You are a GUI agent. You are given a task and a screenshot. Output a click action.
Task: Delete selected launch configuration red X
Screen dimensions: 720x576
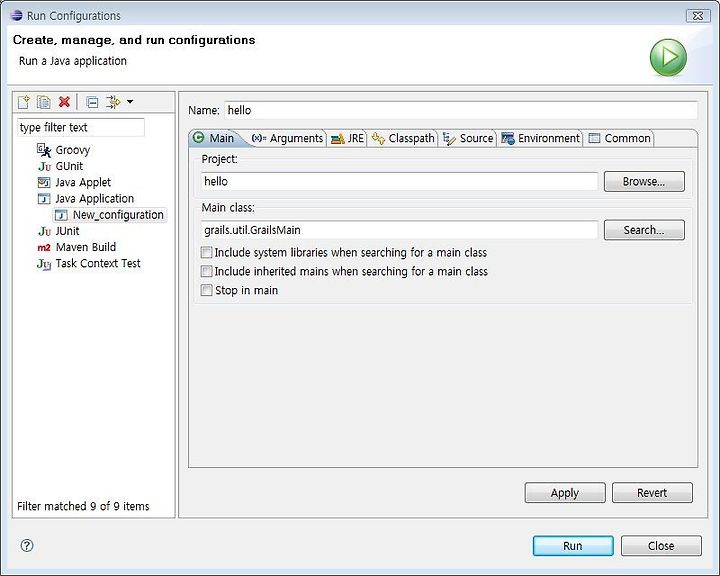[x=64, y=102]
